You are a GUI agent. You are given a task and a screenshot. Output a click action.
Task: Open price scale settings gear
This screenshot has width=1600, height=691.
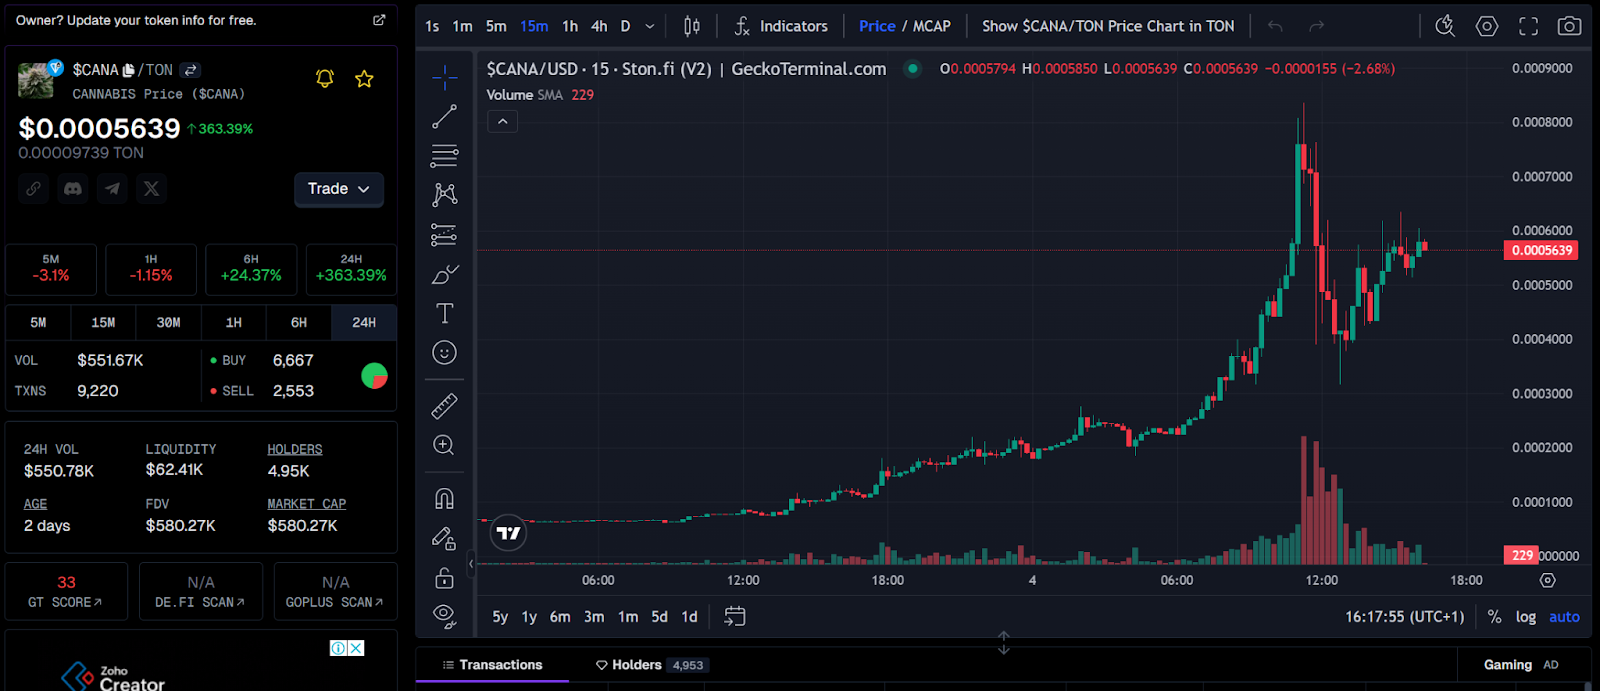pos(1548,580)
